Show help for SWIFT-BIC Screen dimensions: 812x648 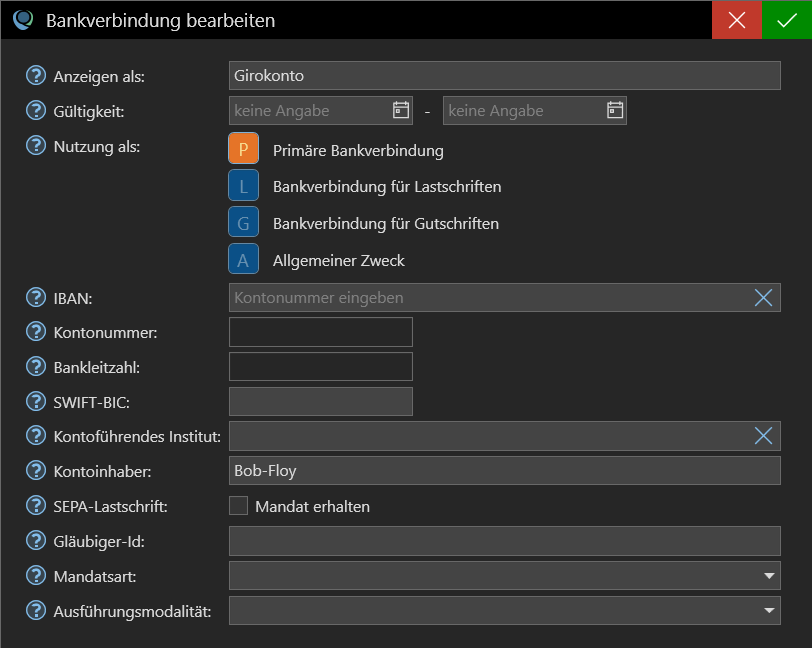click(x=36, y=401)
